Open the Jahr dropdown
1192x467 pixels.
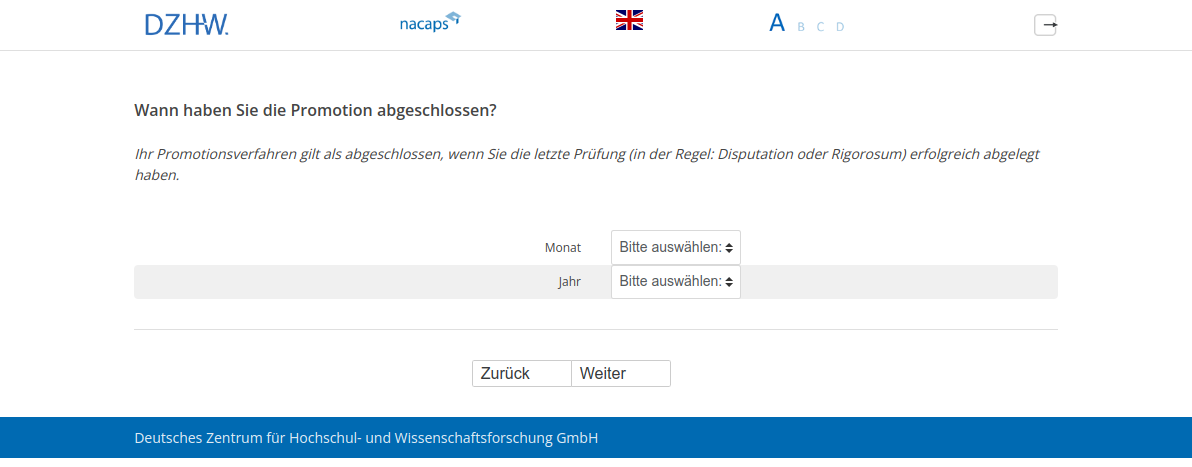[x=675, y=282]
